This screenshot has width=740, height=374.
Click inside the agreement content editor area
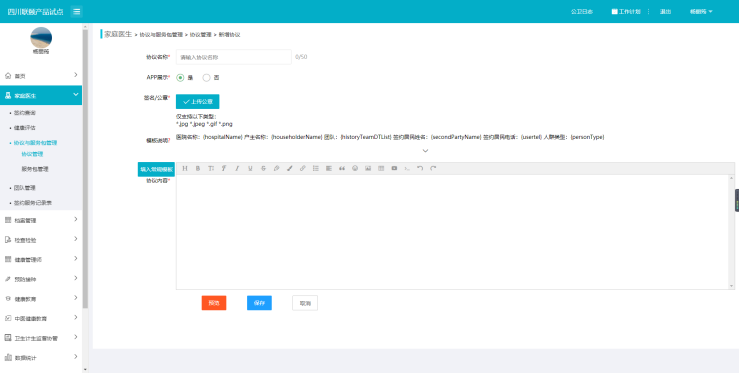(x=453, y=232)
